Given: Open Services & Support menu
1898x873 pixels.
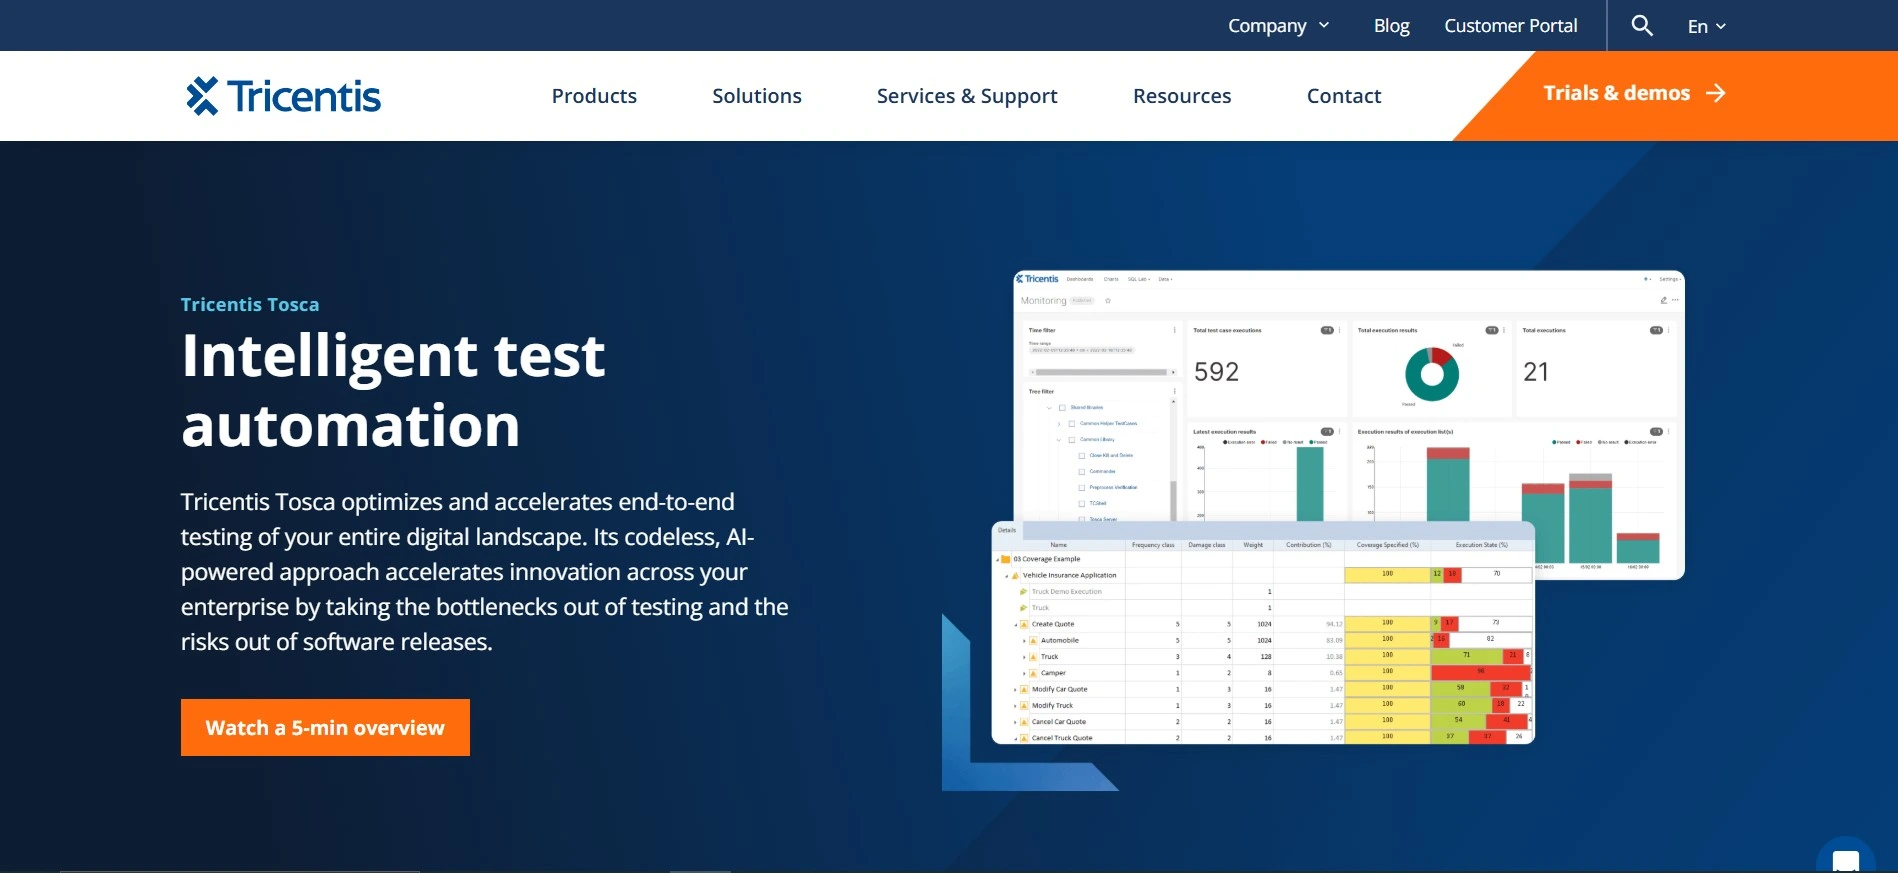Looking at the screenshot, I should (967, 96).
